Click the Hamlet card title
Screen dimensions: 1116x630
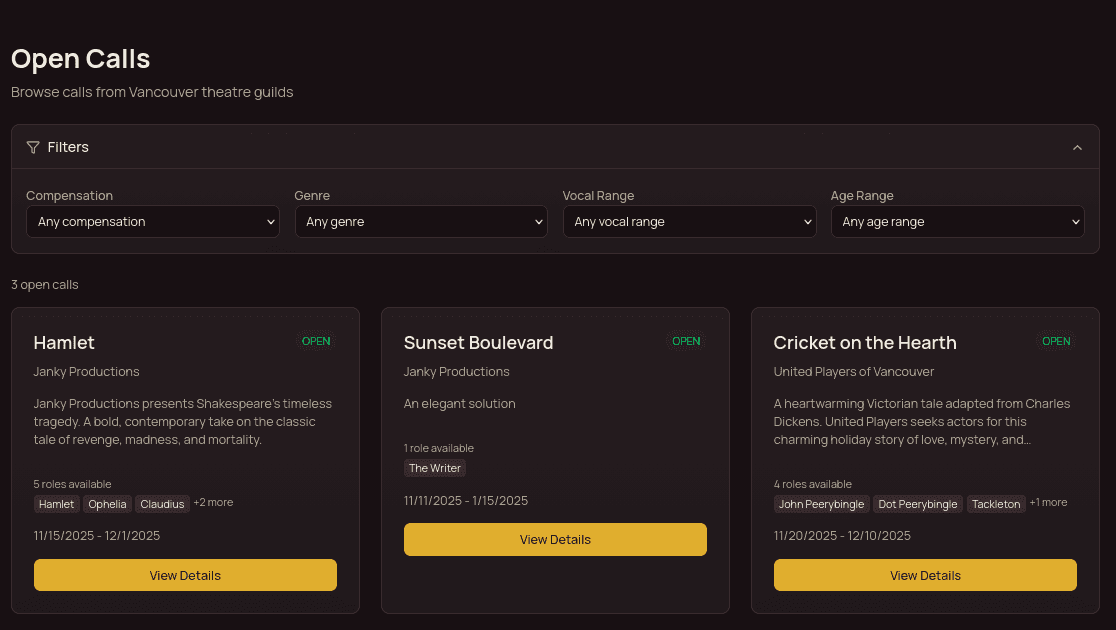point(64,343)
